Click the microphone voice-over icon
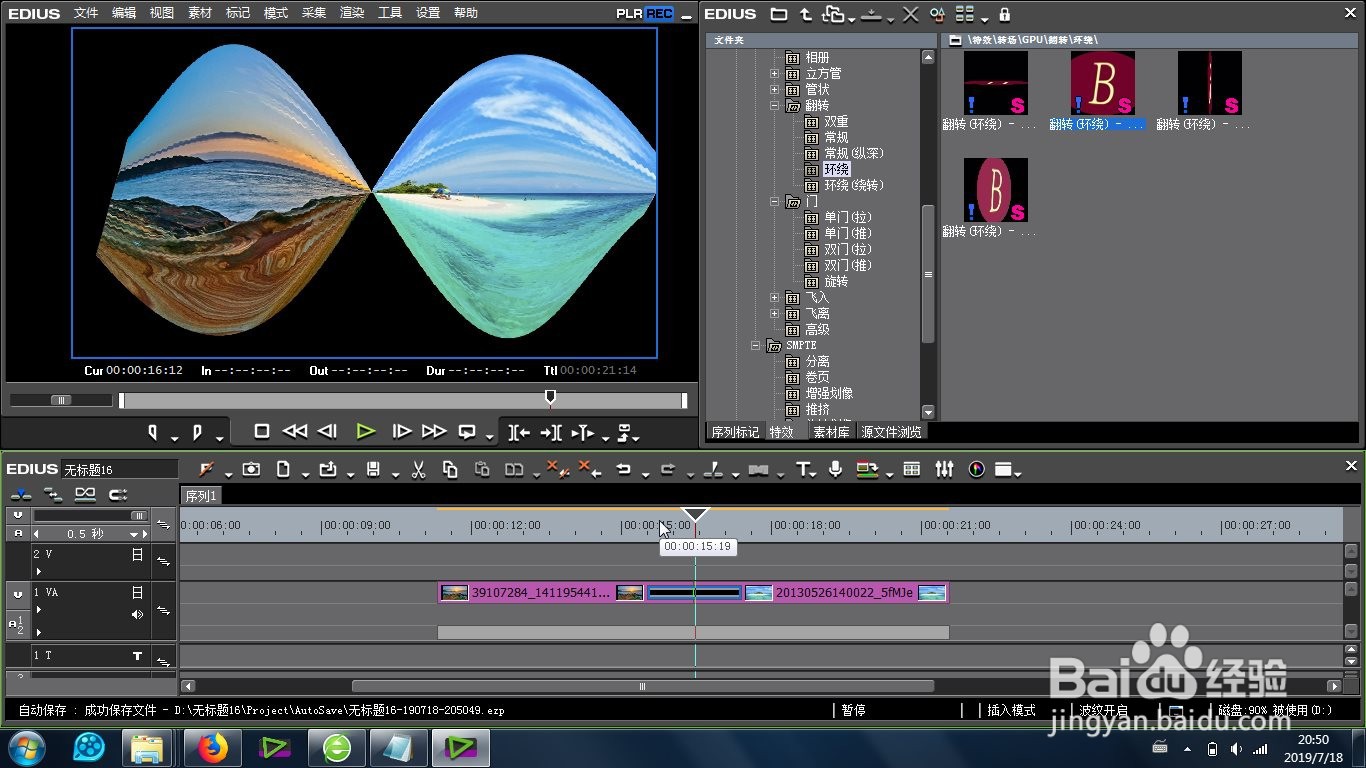 click(835, 469)
